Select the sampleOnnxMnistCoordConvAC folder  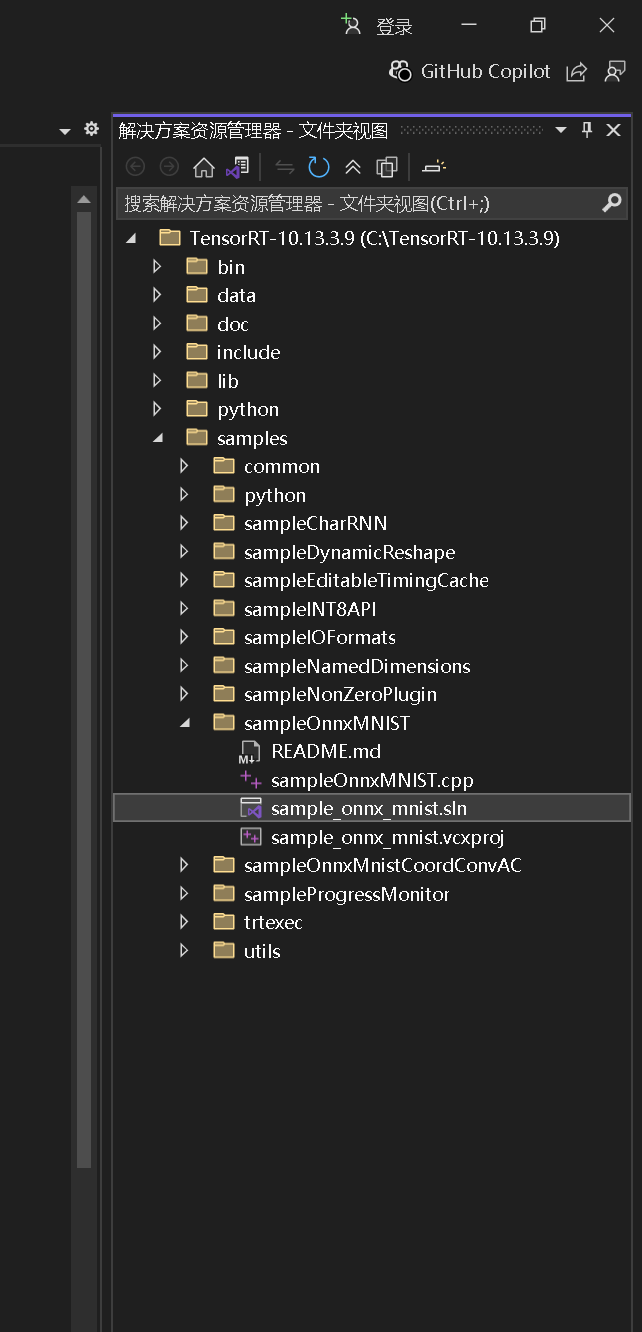pos(382,865)
